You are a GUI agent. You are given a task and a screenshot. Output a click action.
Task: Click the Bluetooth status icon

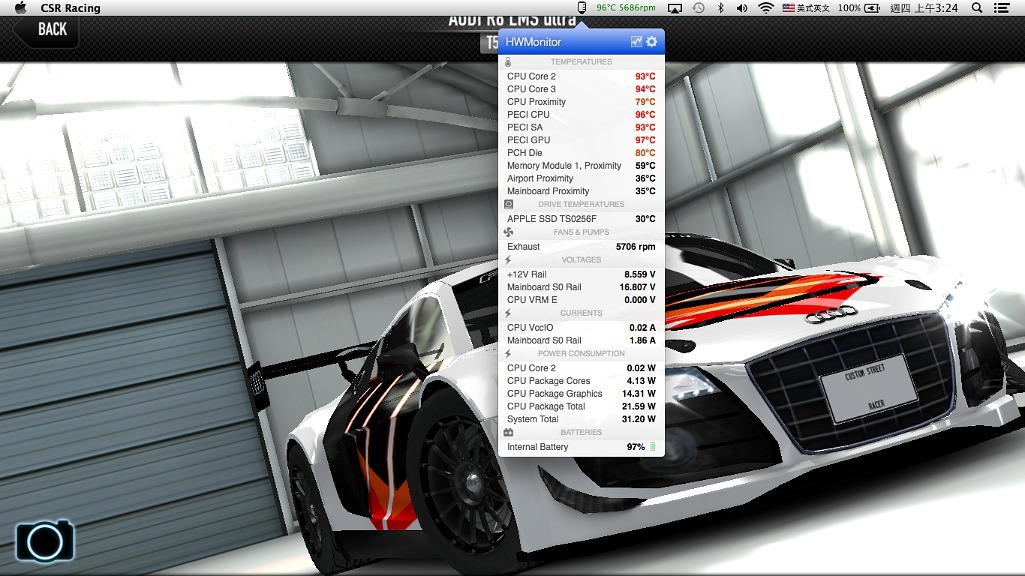tap(720, 8)
